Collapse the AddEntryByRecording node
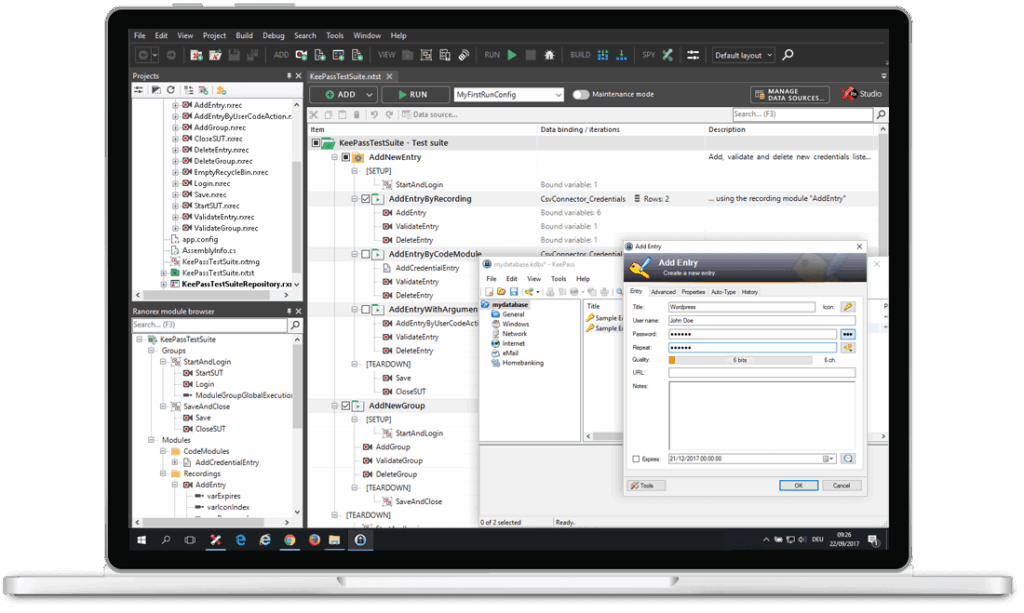The width and height of the screenshot is (1024, 613). point(355,199)
